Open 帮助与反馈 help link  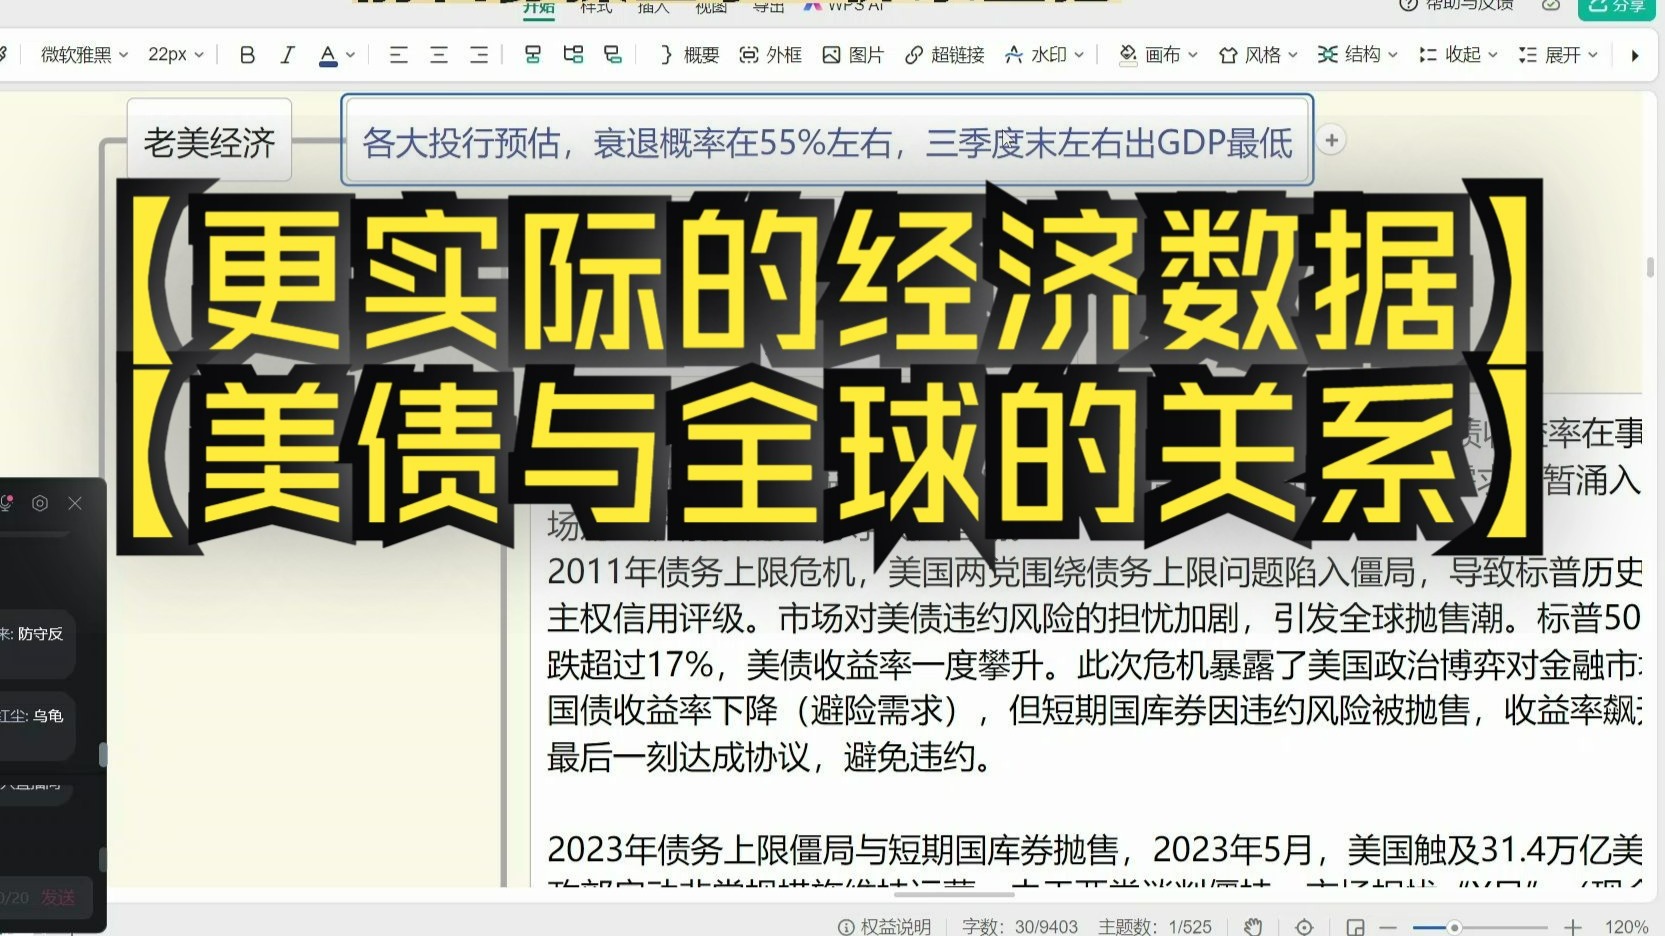coord(1456,5)
